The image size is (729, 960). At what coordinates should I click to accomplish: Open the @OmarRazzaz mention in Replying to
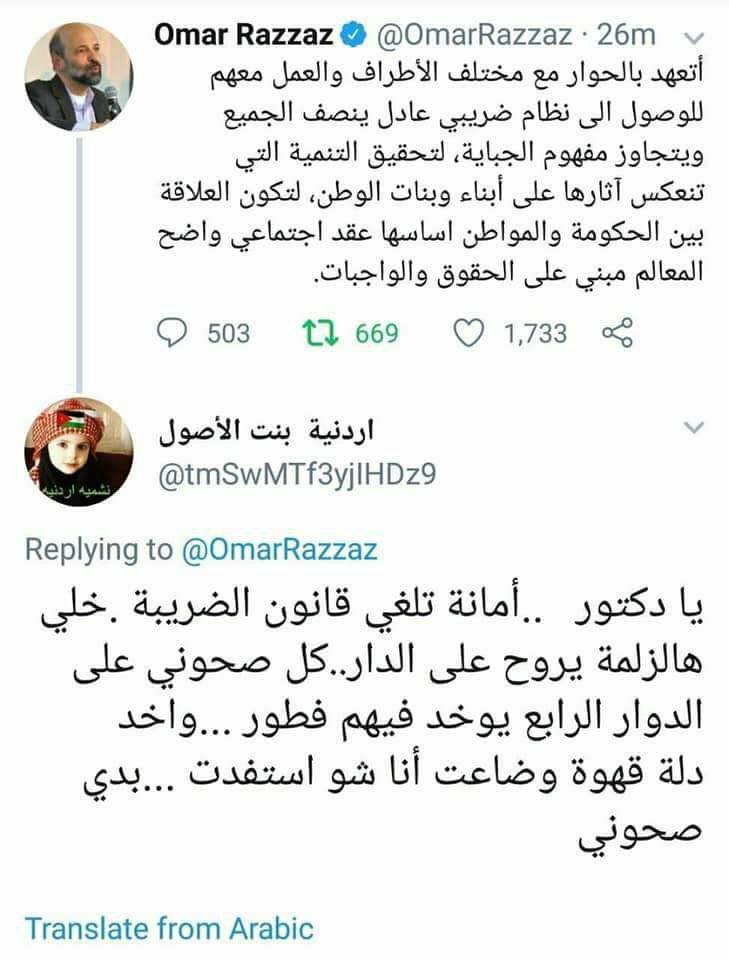(x=279, y=549)
